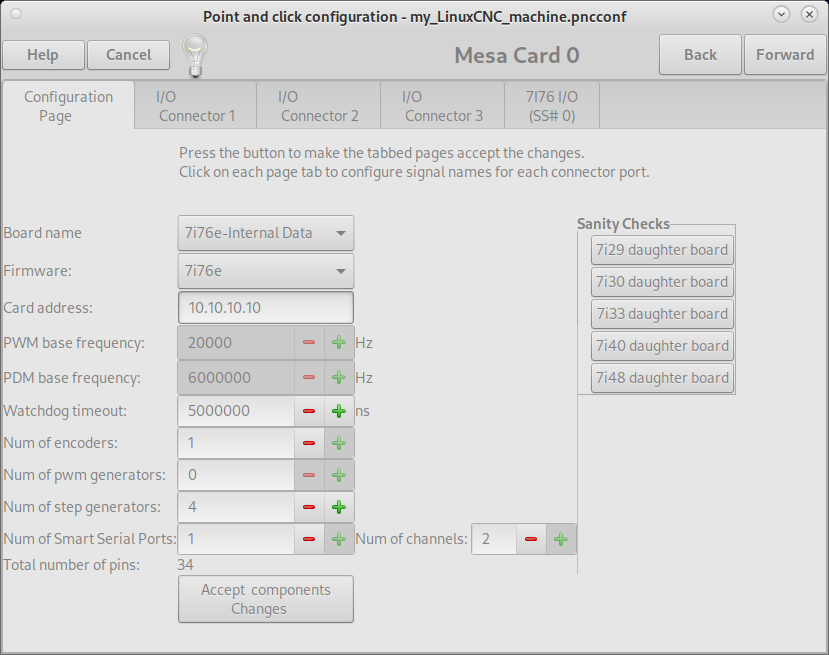The width and height of the screenshot is (829, 655).
Task: Run 7i30 daughter board sanity check
Action: [x=662, y=282]
